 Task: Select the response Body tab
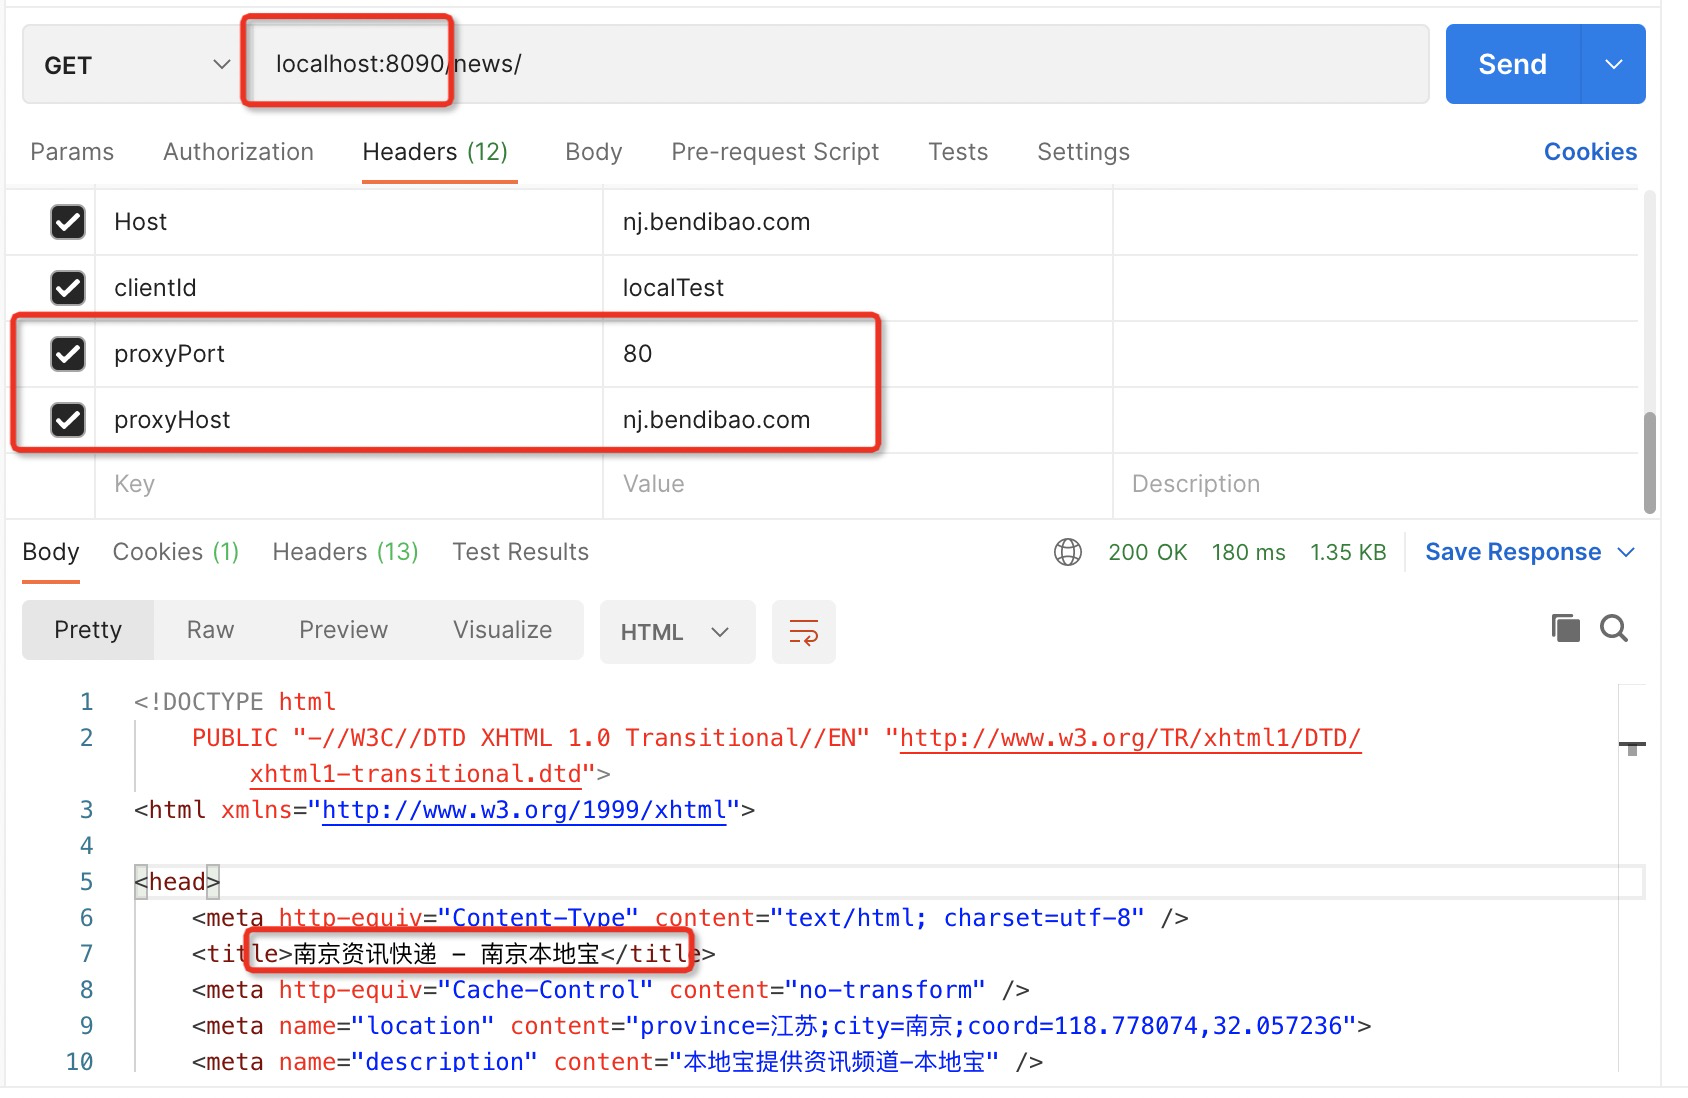pyautogui.click(x=51, y=552)
